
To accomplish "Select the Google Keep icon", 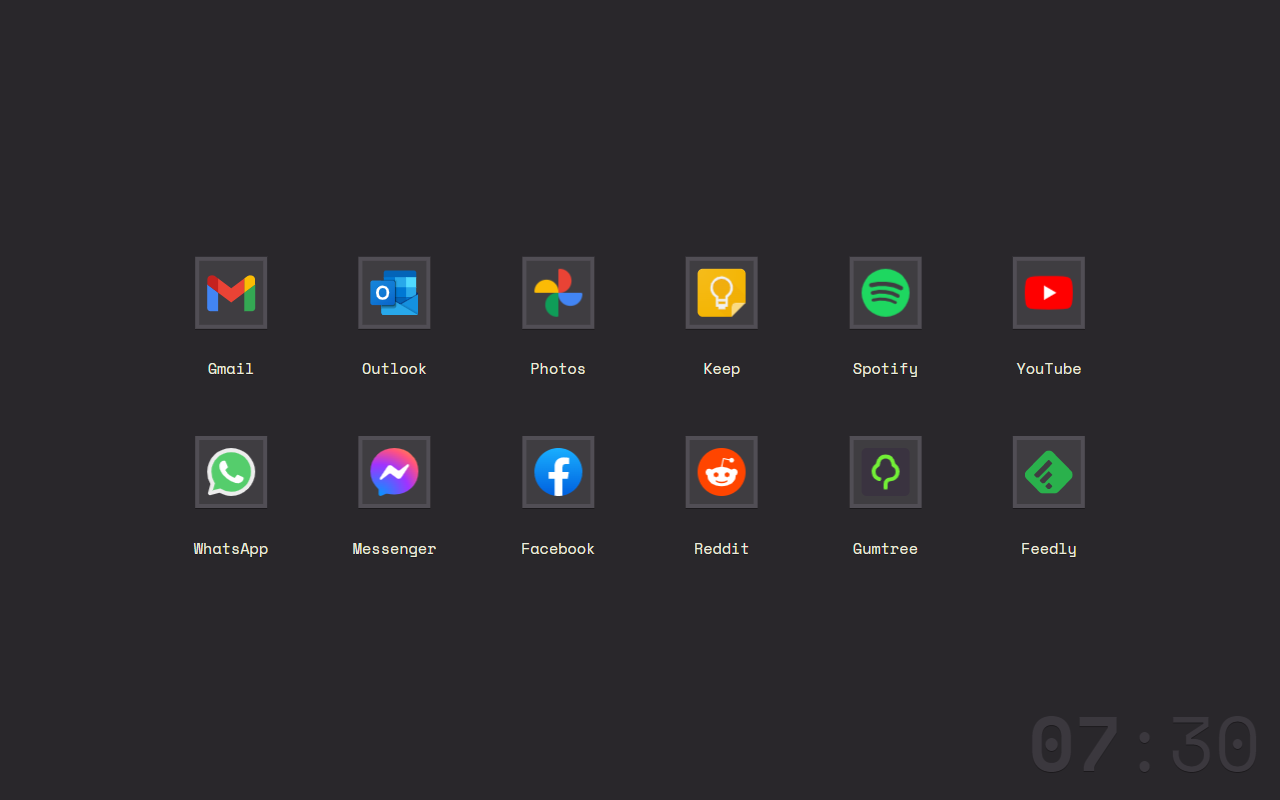I will click(x=721, y=292).
